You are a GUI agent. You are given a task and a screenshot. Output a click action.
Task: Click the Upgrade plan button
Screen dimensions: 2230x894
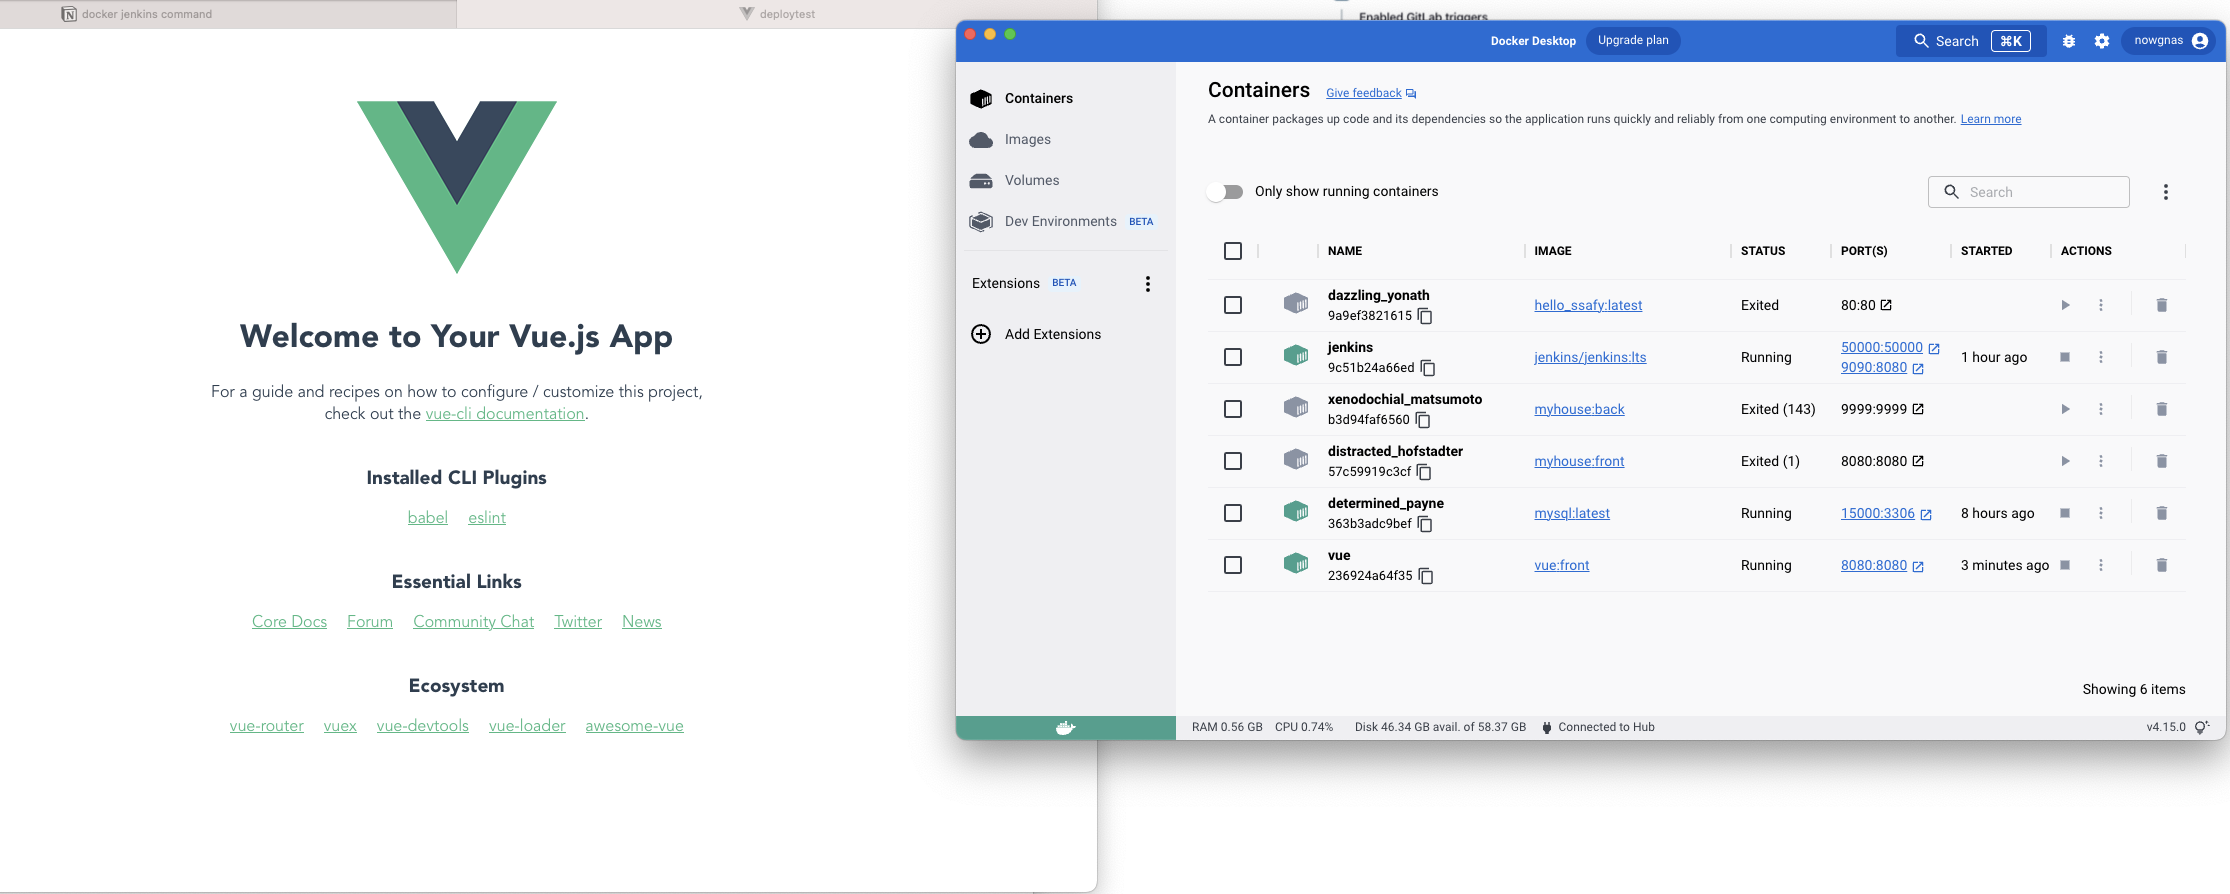1633,41
